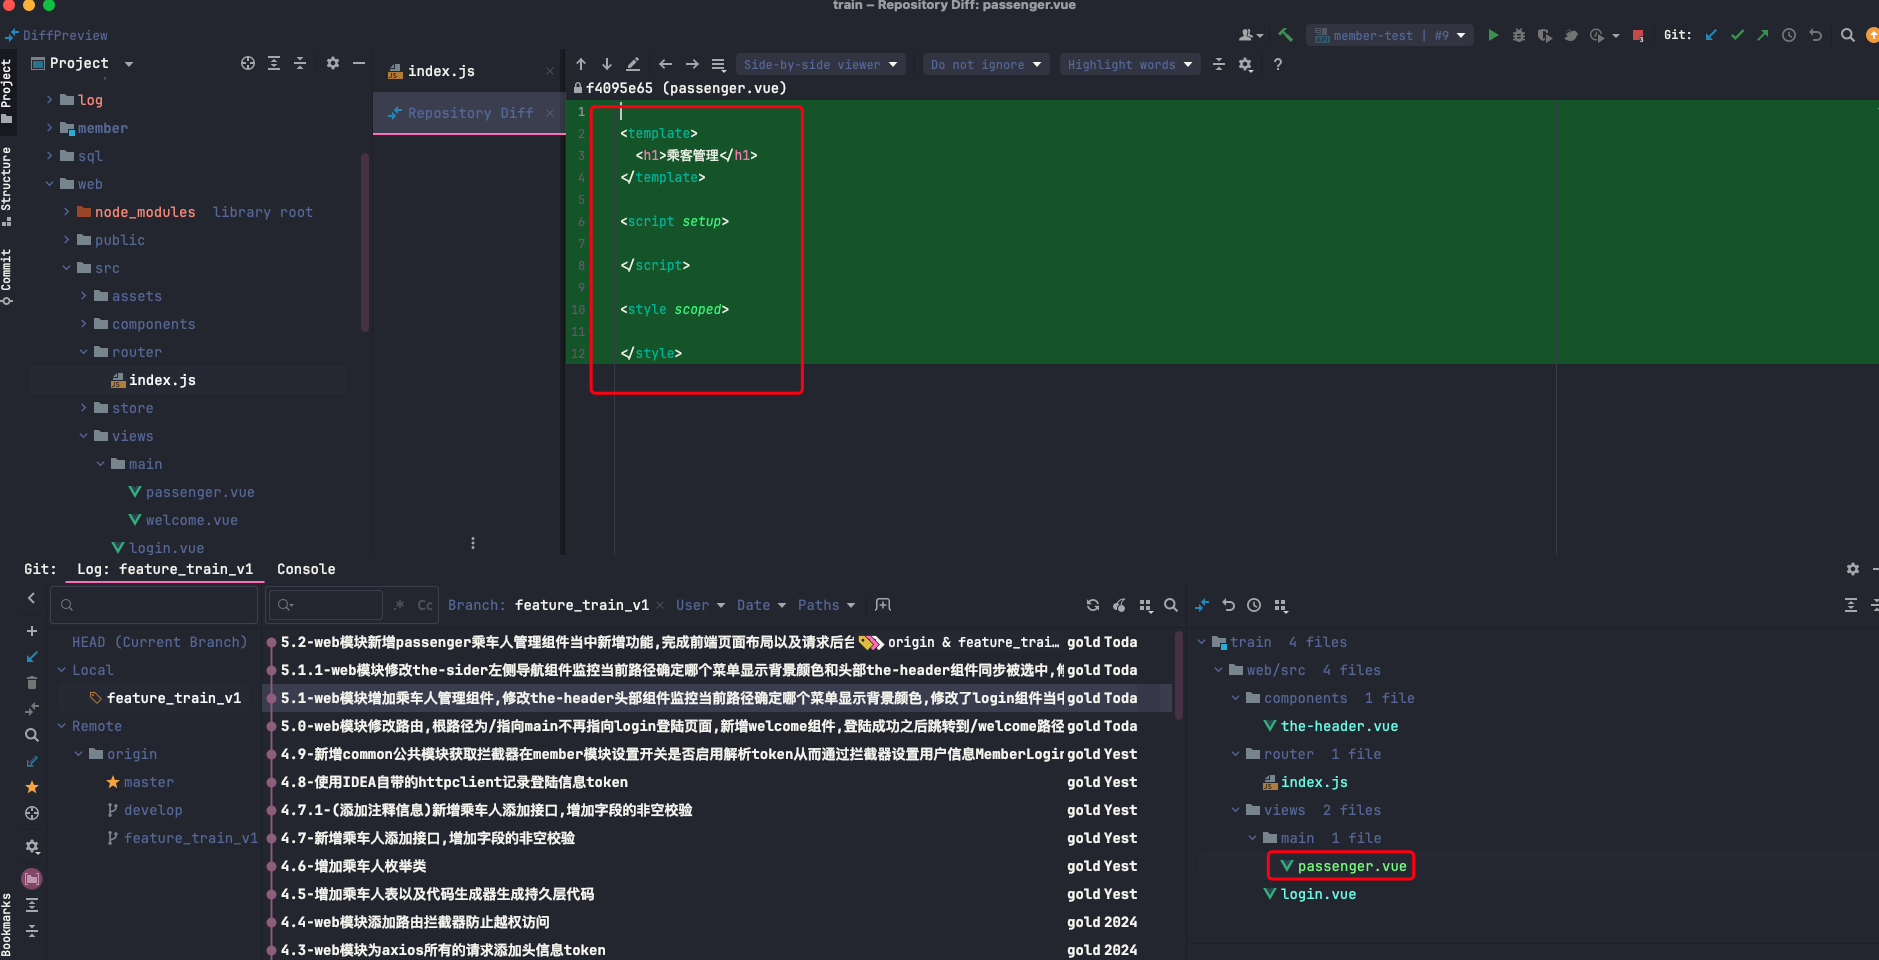Select the remote develop branch
This screenshot has width=1879, height=960.
pyautogui.click(x=153, y=810)
